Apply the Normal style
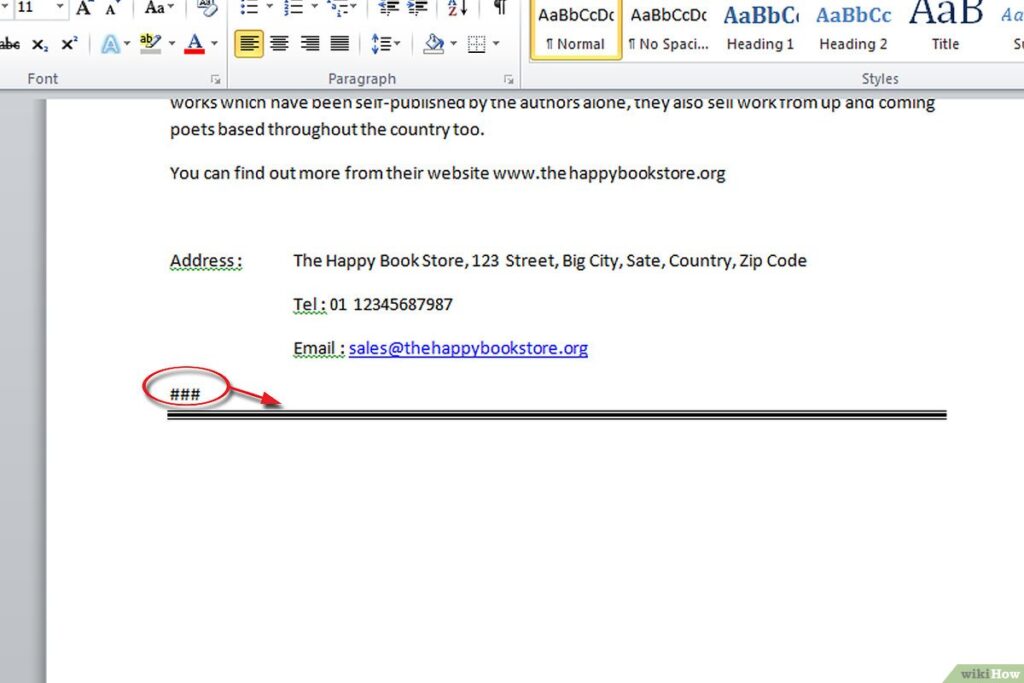This screenshot has width=1024, height=683. (x=575, y=29)
